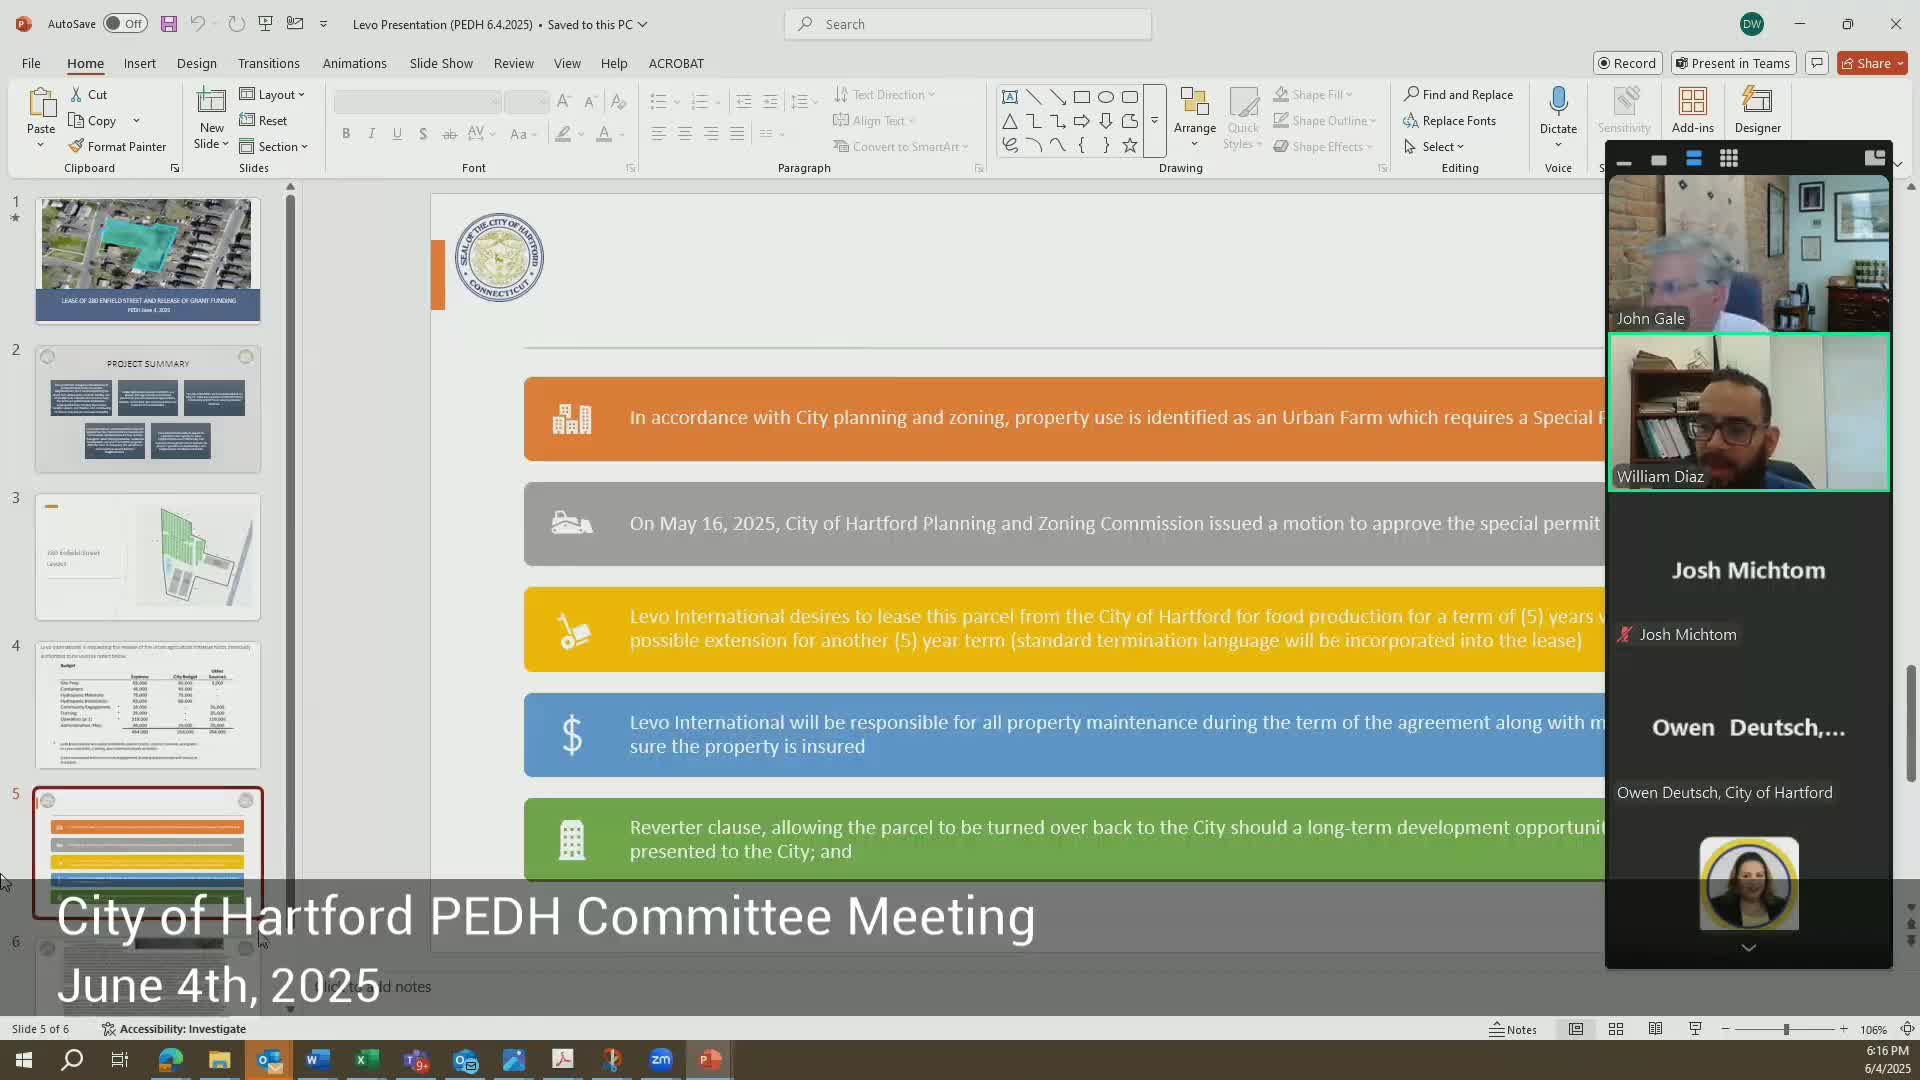The height and width of the screenshot is (1080, 1920).
Task: Open Zoom app in taskbar
Action: click(x=661, y=1060)
